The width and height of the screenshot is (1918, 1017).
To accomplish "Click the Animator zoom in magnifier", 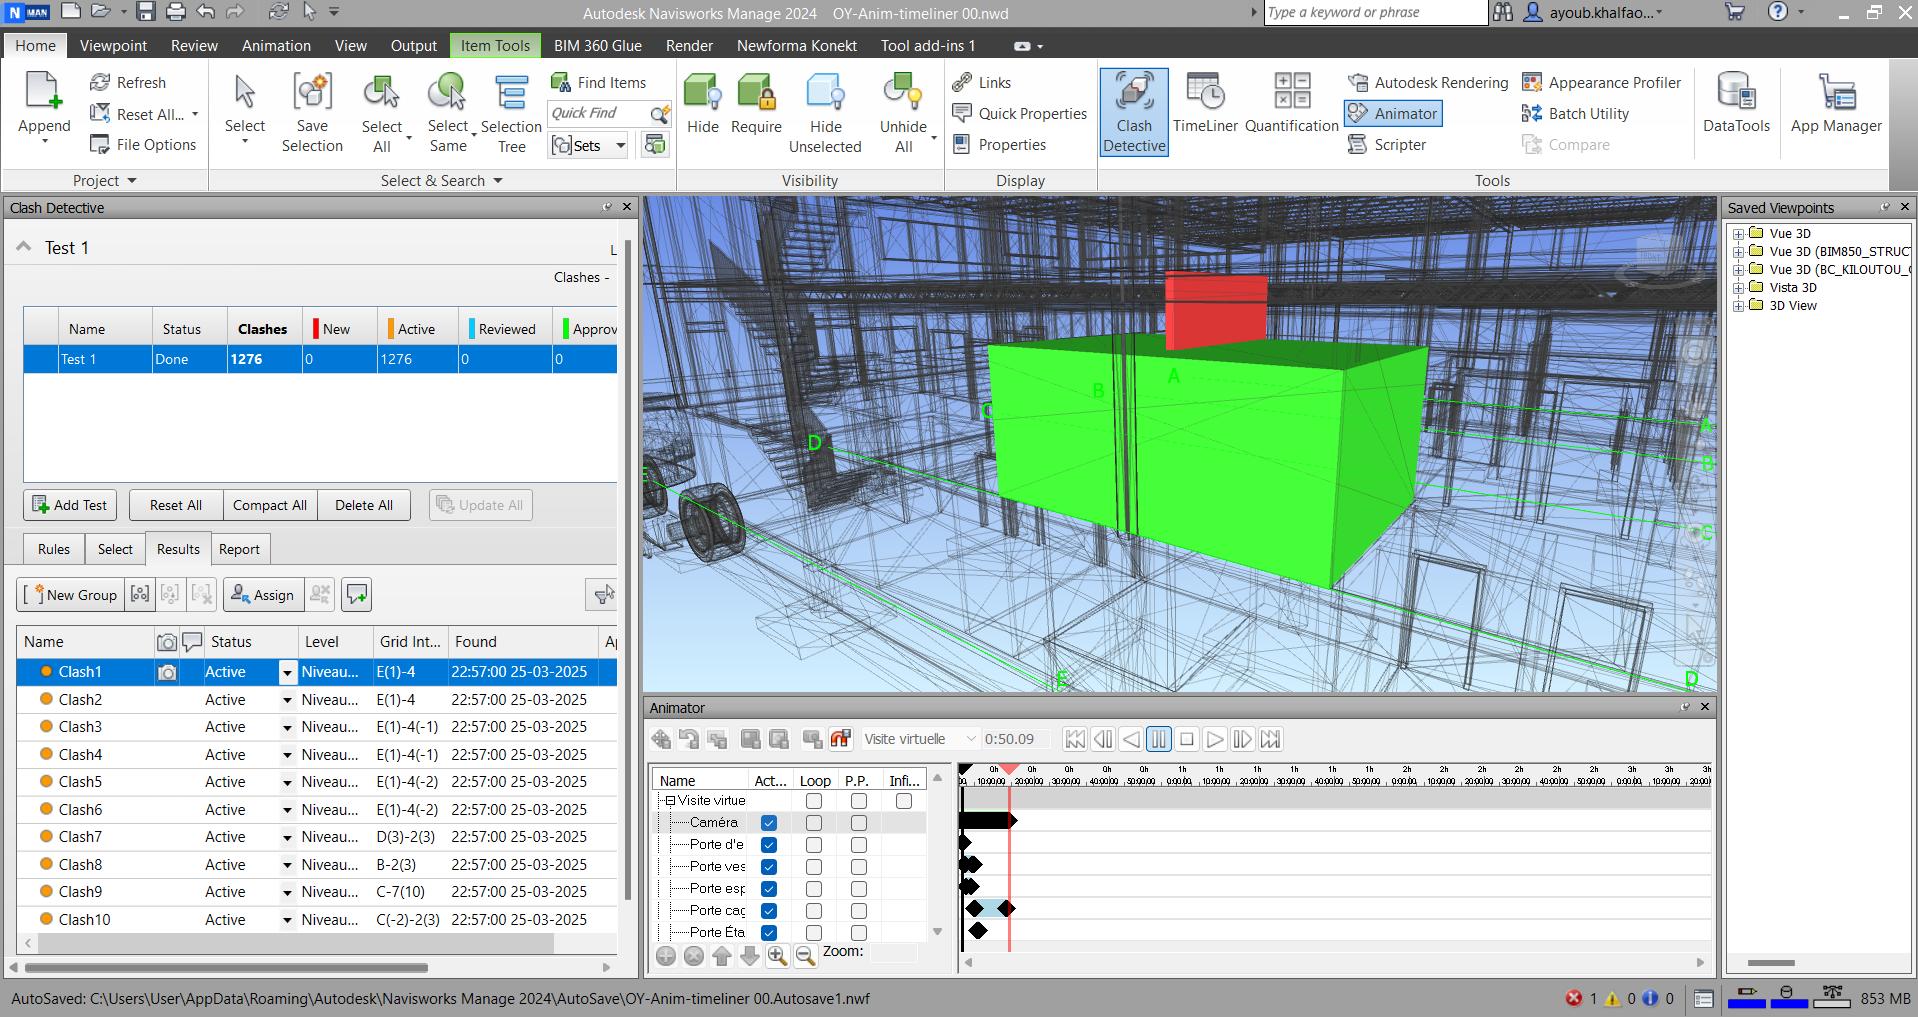I will 777,956.
